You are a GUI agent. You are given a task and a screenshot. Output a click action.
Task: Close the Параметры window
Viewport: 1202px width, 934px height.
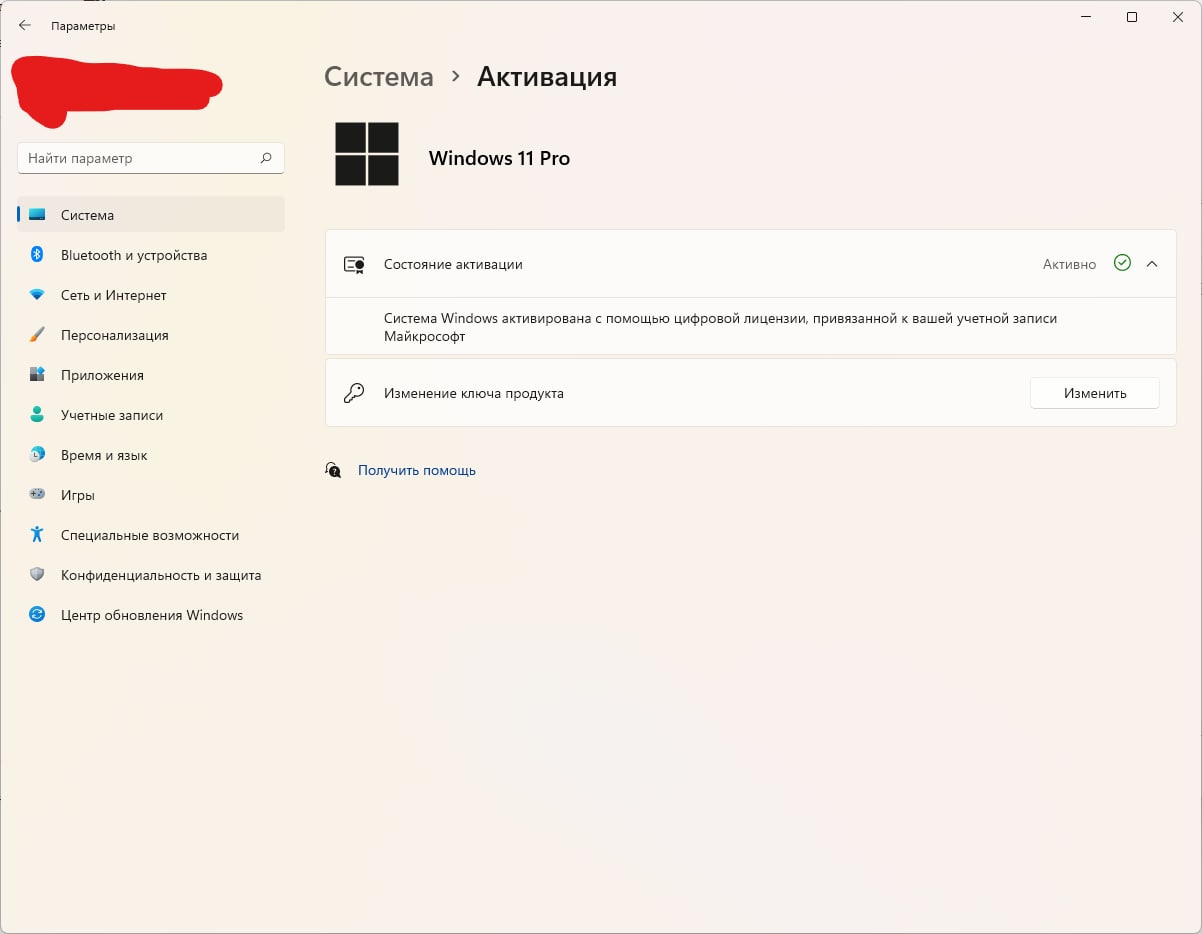(1177, 17)
